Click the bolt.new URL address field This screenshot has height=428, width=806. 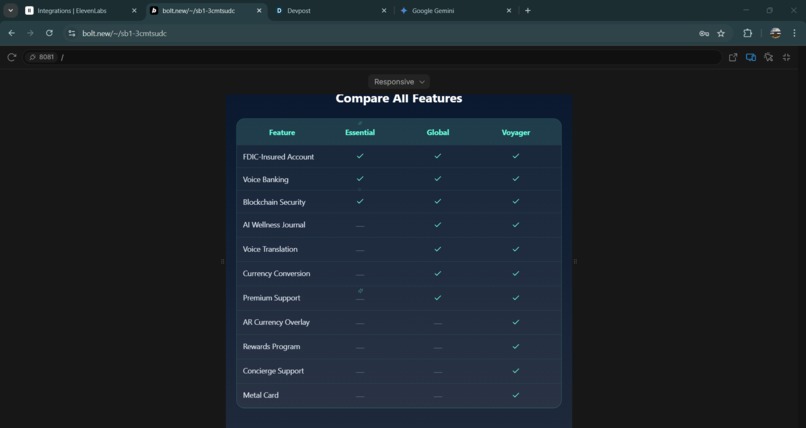(x=124, y=33)
